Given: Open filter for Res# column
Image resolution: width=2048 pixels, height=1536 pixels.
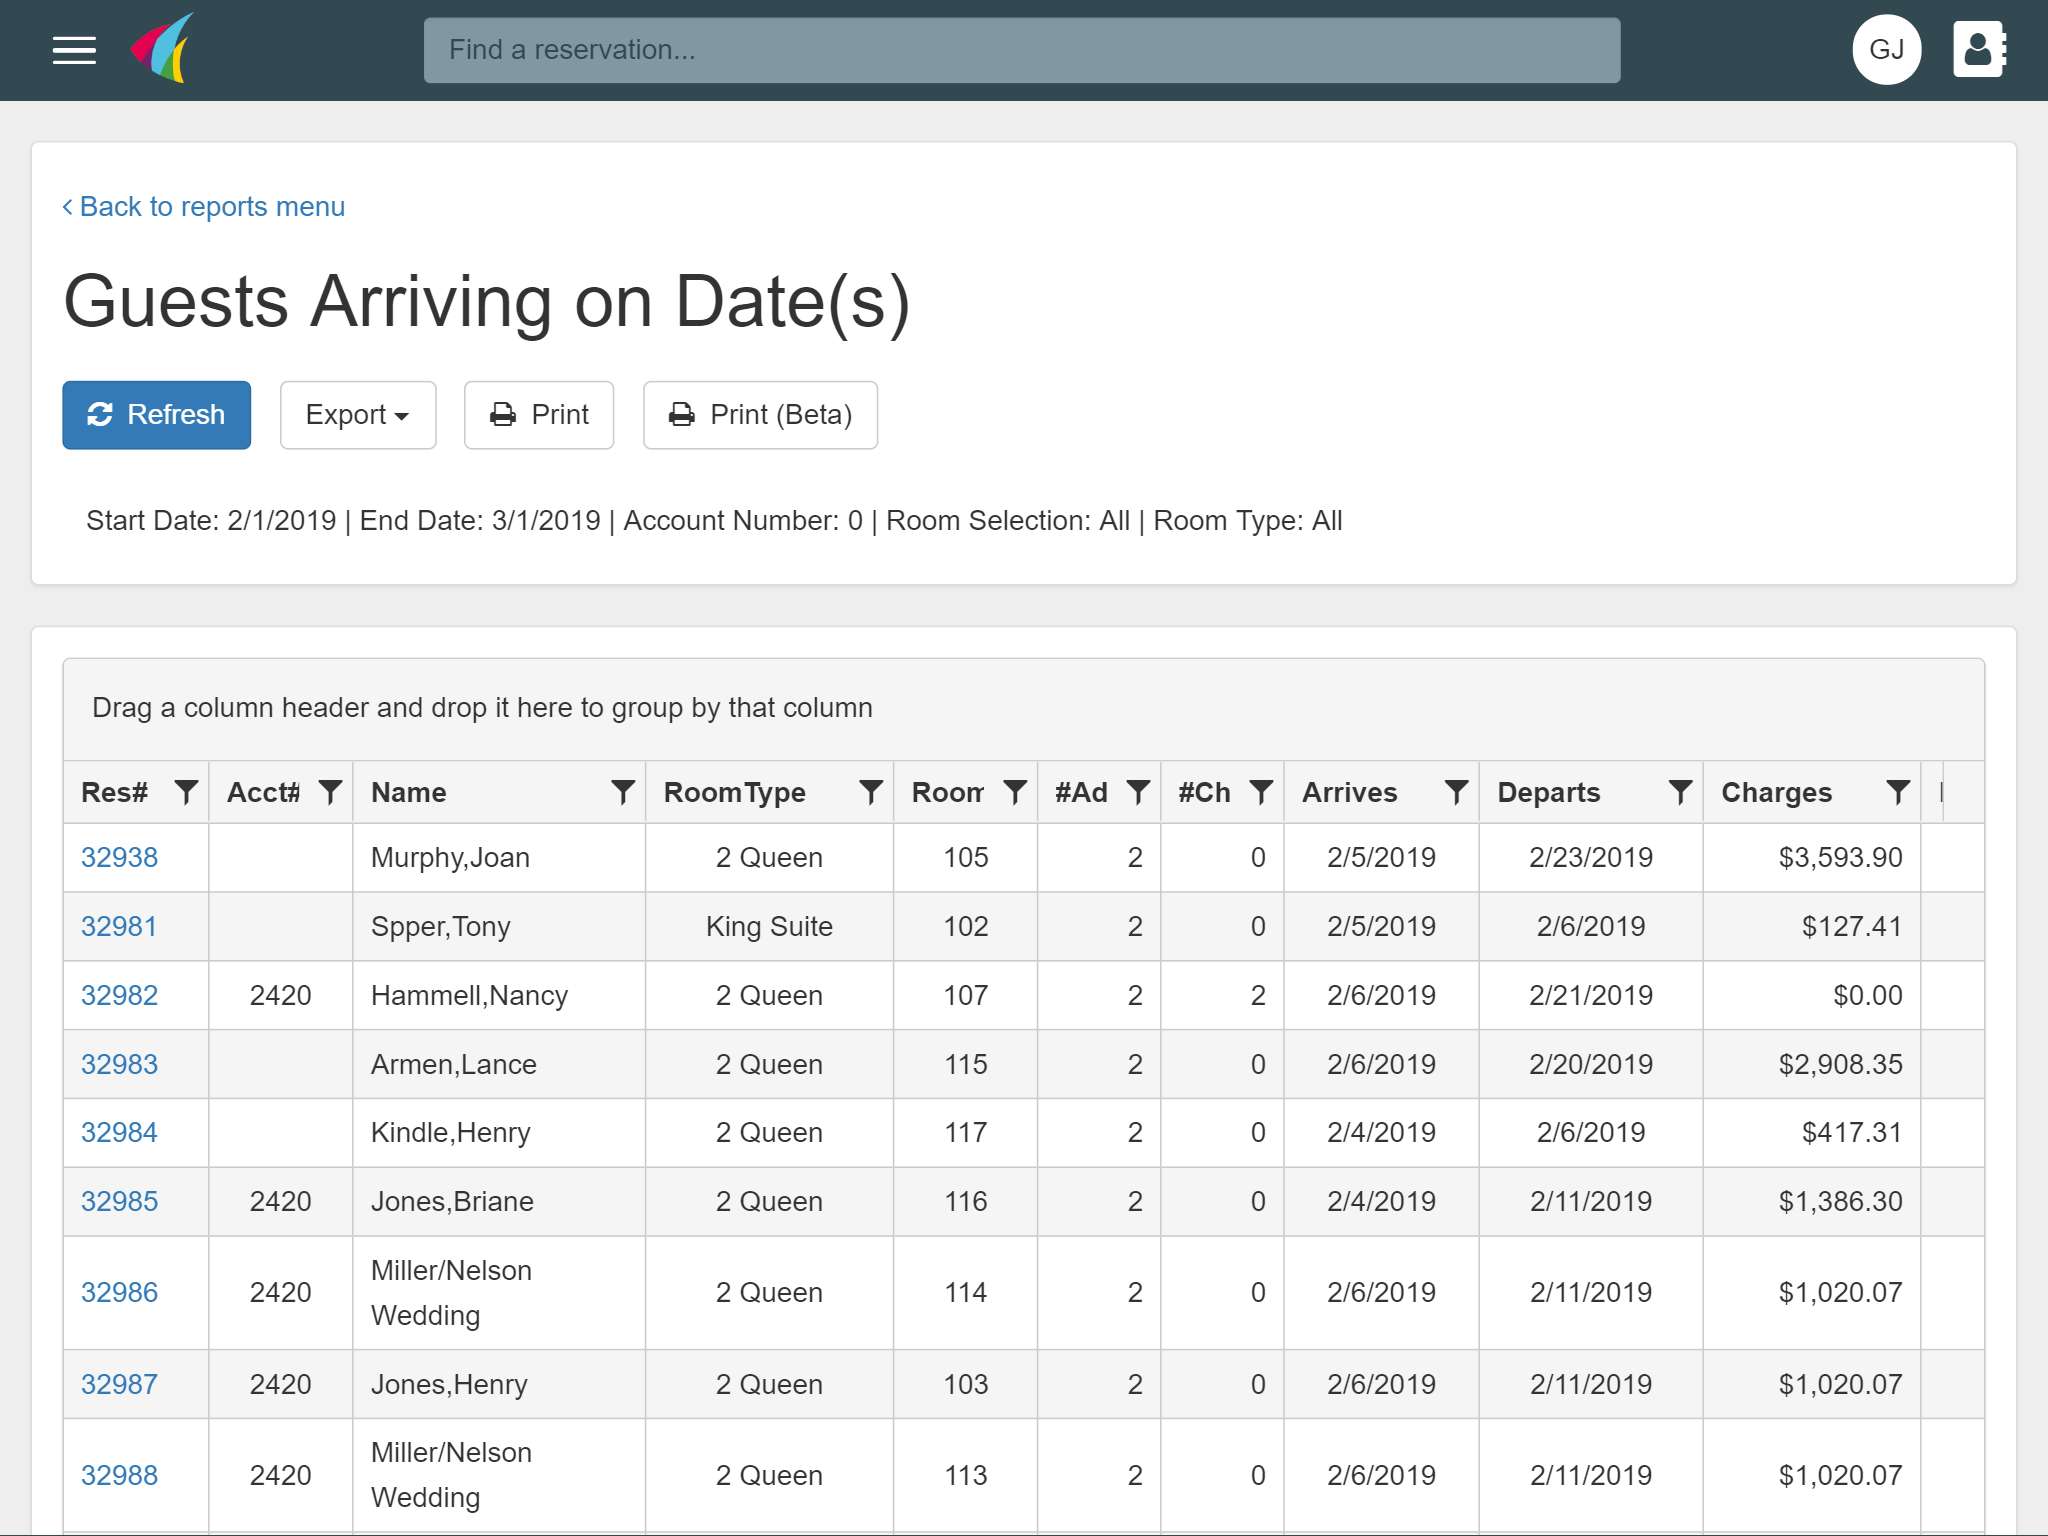Looking at the screenshot, I should pyautogui.click(x=186, y=792).
